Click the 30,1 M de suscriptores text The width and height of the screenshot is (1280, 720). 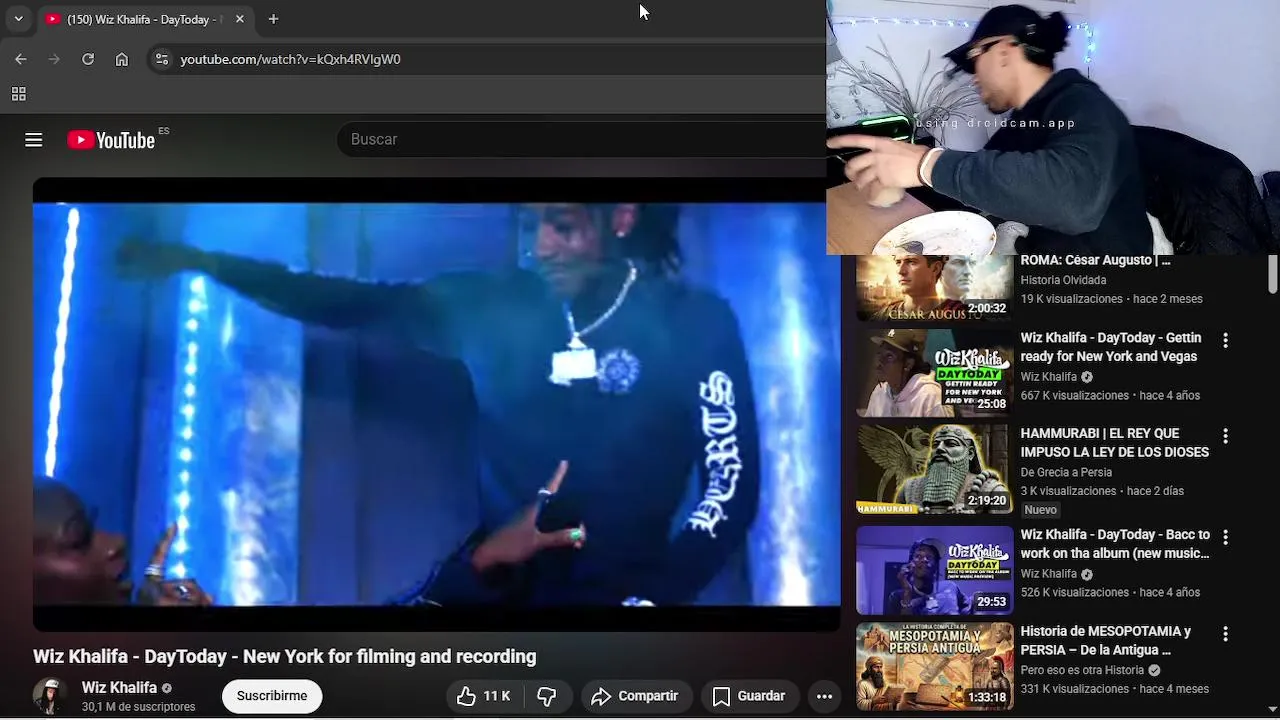[x=138, y=707]
